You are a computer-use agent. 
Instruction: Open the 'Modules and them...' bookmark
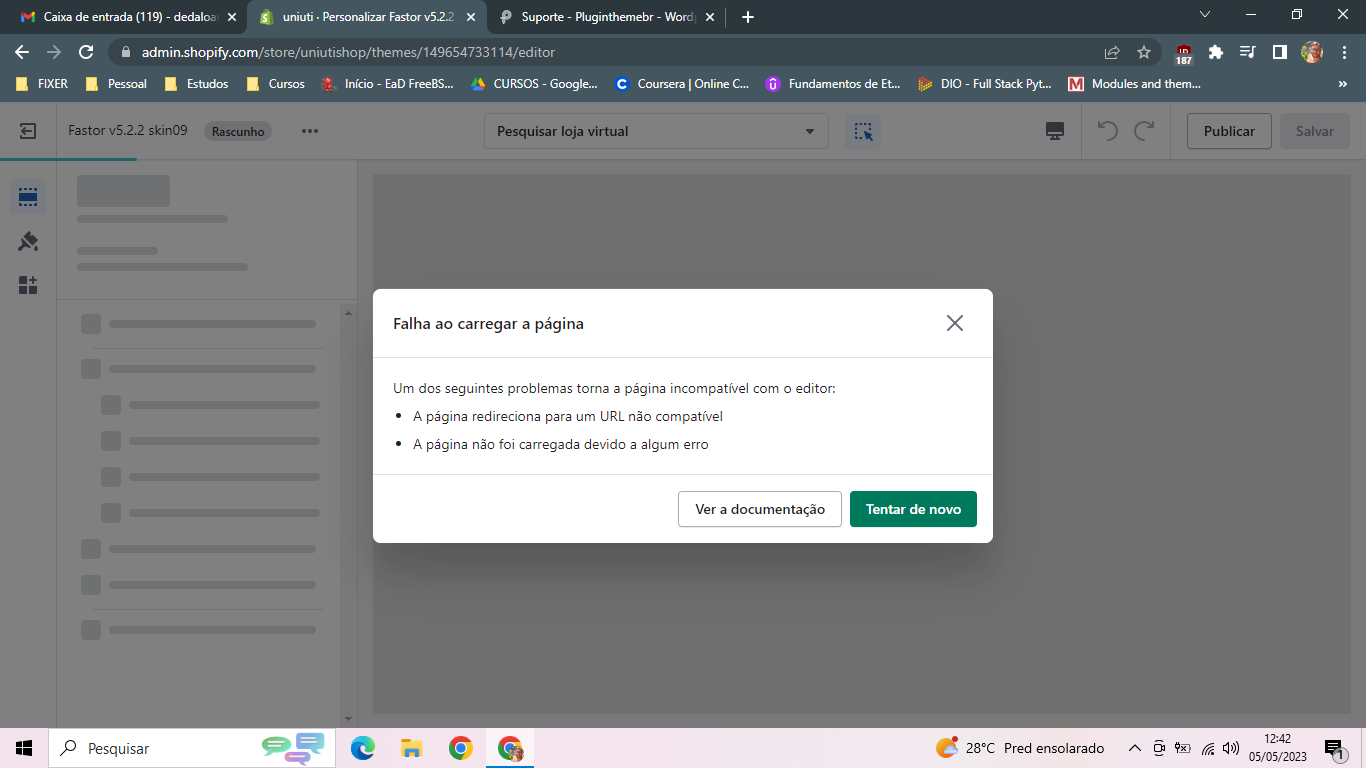(x=1135, y=84)
